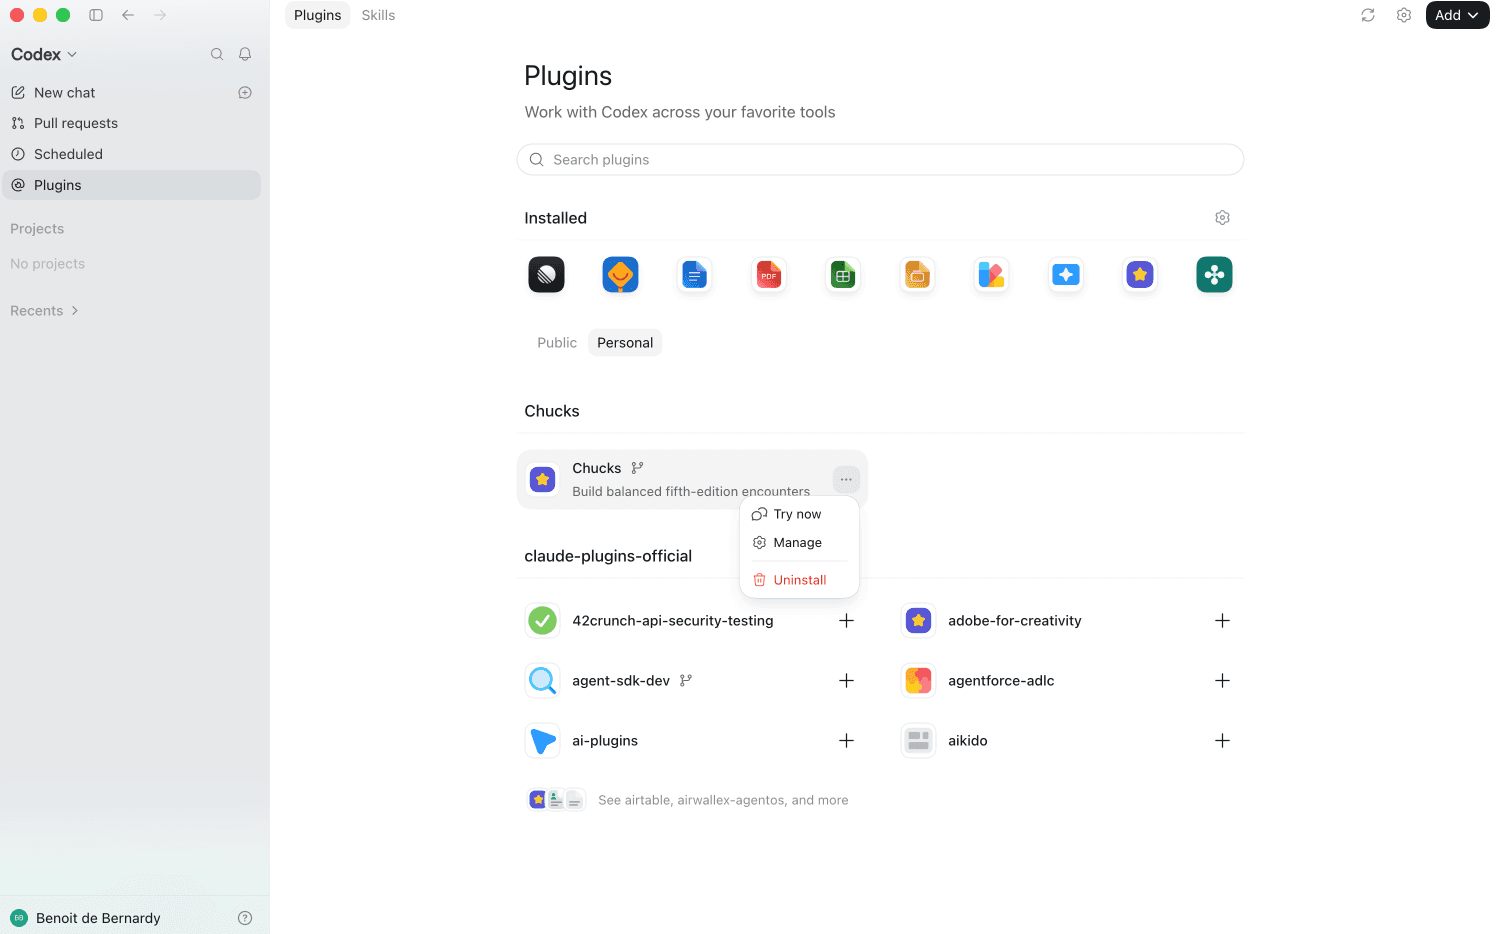The height and width of the screenshot is (934, 1499).
Task: Open the adobe-for-creativity plugin entry
Action: [x=1014, y=621]
